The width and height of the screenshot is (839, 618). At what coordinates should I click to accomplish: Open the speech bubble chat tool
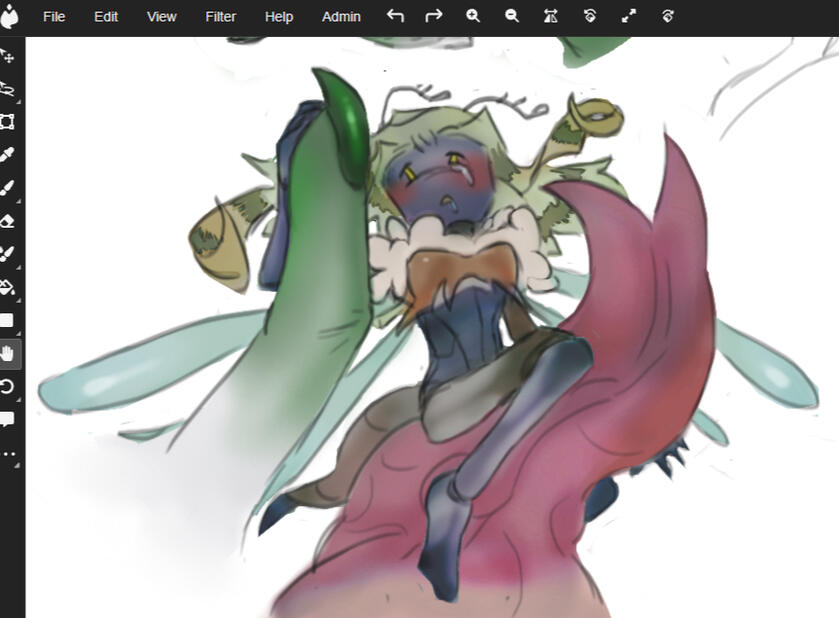coord(7,419)
